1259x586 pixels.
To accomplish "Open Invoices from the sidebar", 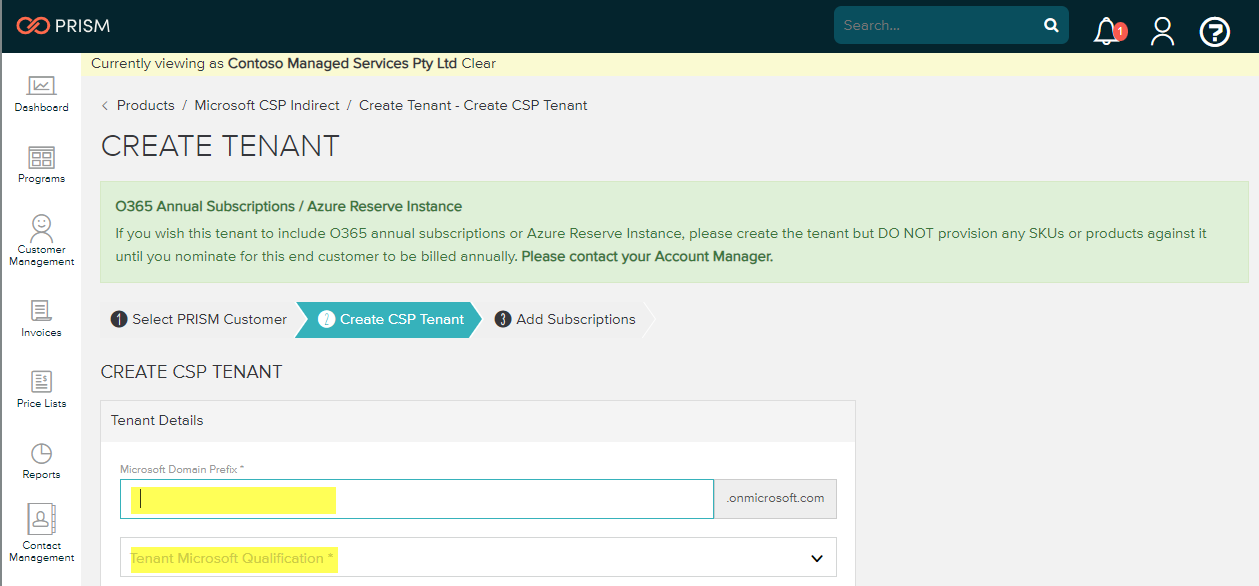I will pos(41,319).
